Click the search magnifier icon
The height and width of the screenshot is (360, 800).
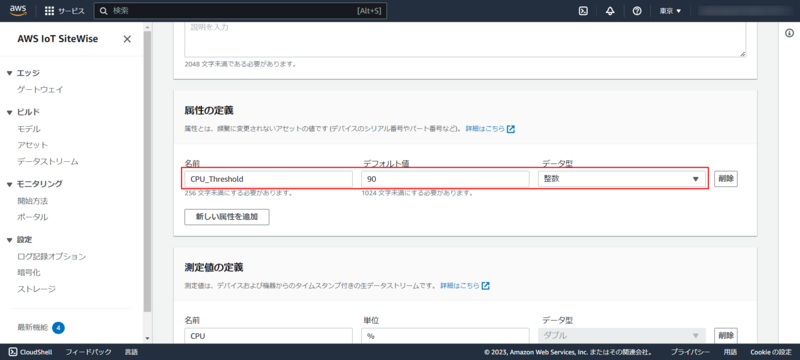(104, 11)
